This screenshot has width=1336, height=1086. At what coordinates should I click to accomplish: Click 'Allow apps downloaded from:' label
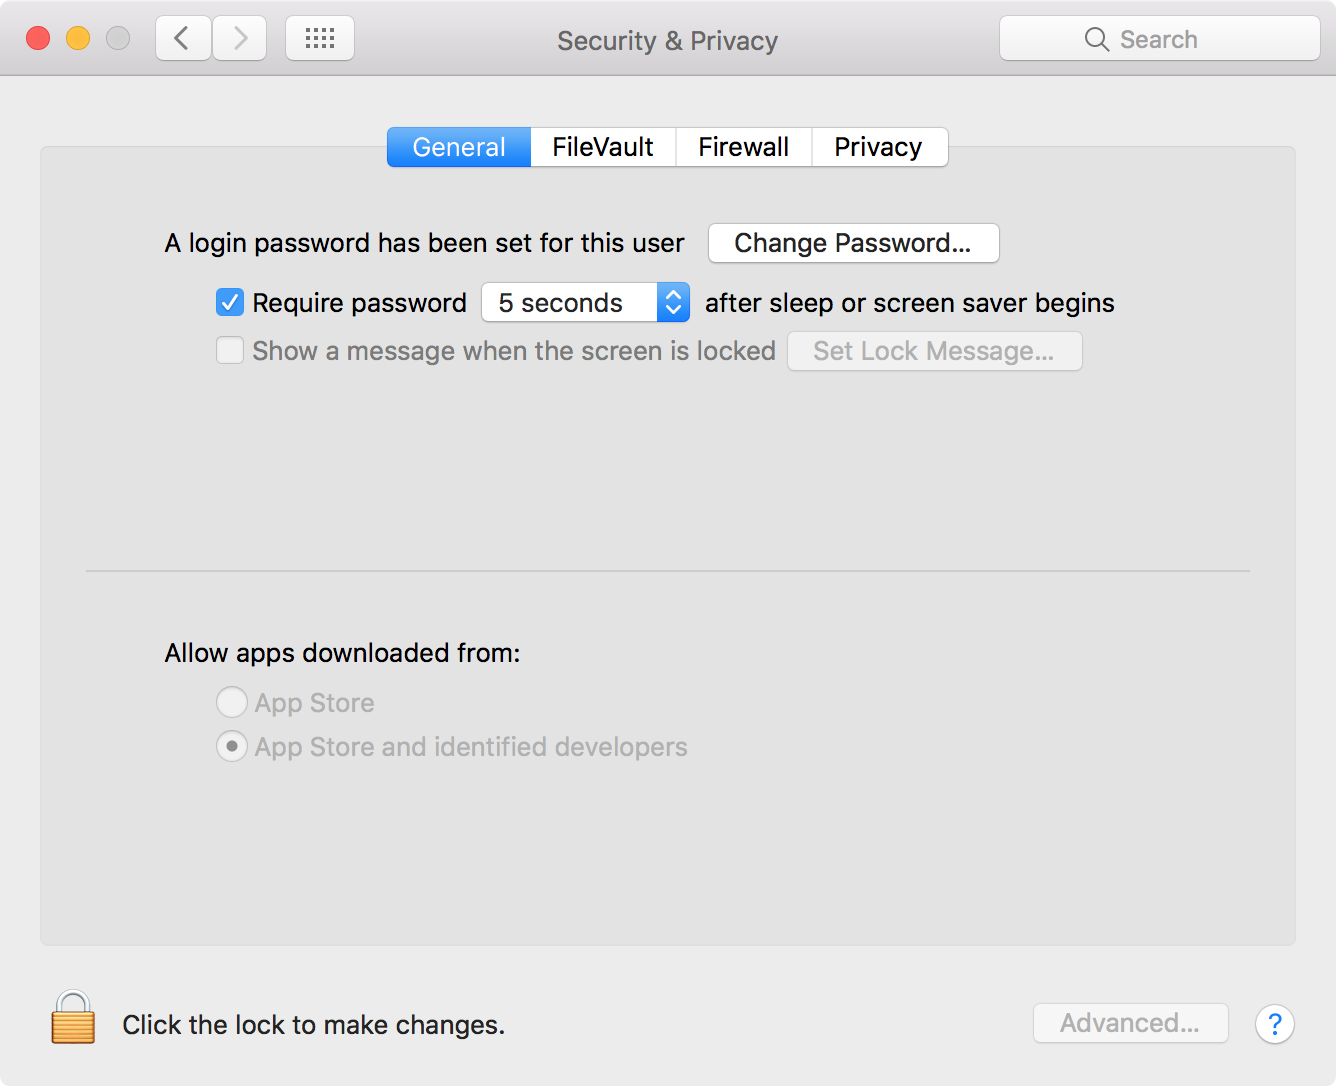(342, 653)
